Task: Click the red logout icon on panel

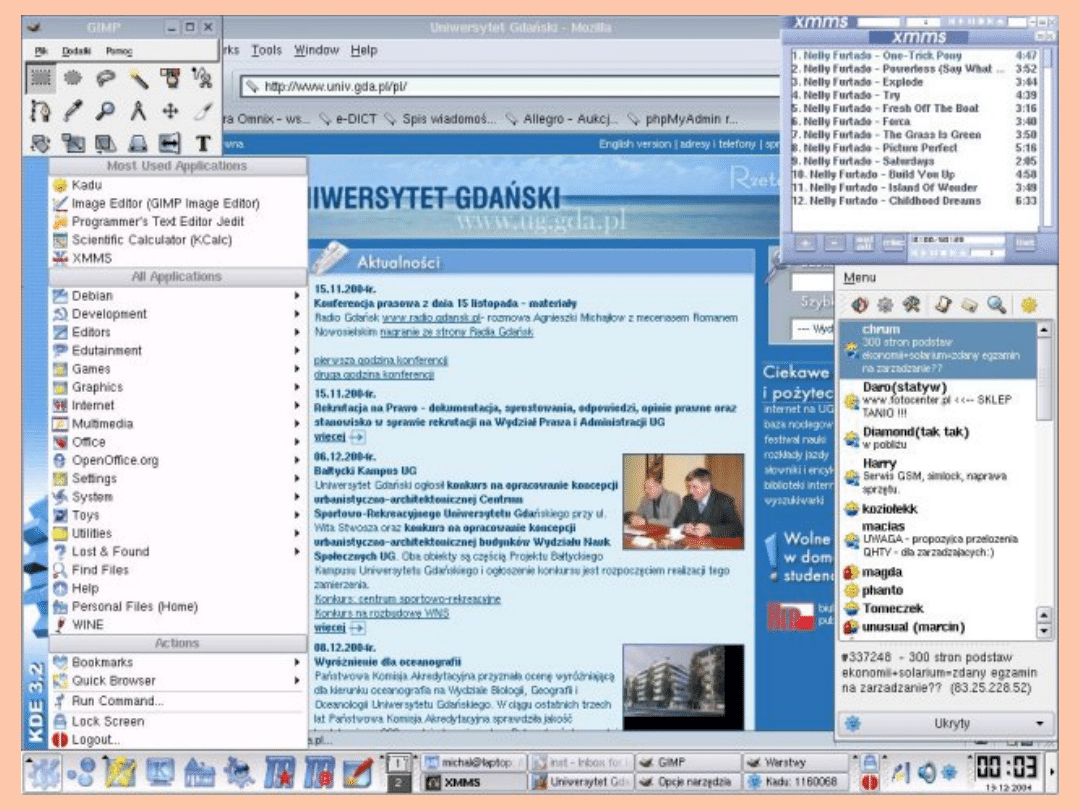Action: (869, 782)
